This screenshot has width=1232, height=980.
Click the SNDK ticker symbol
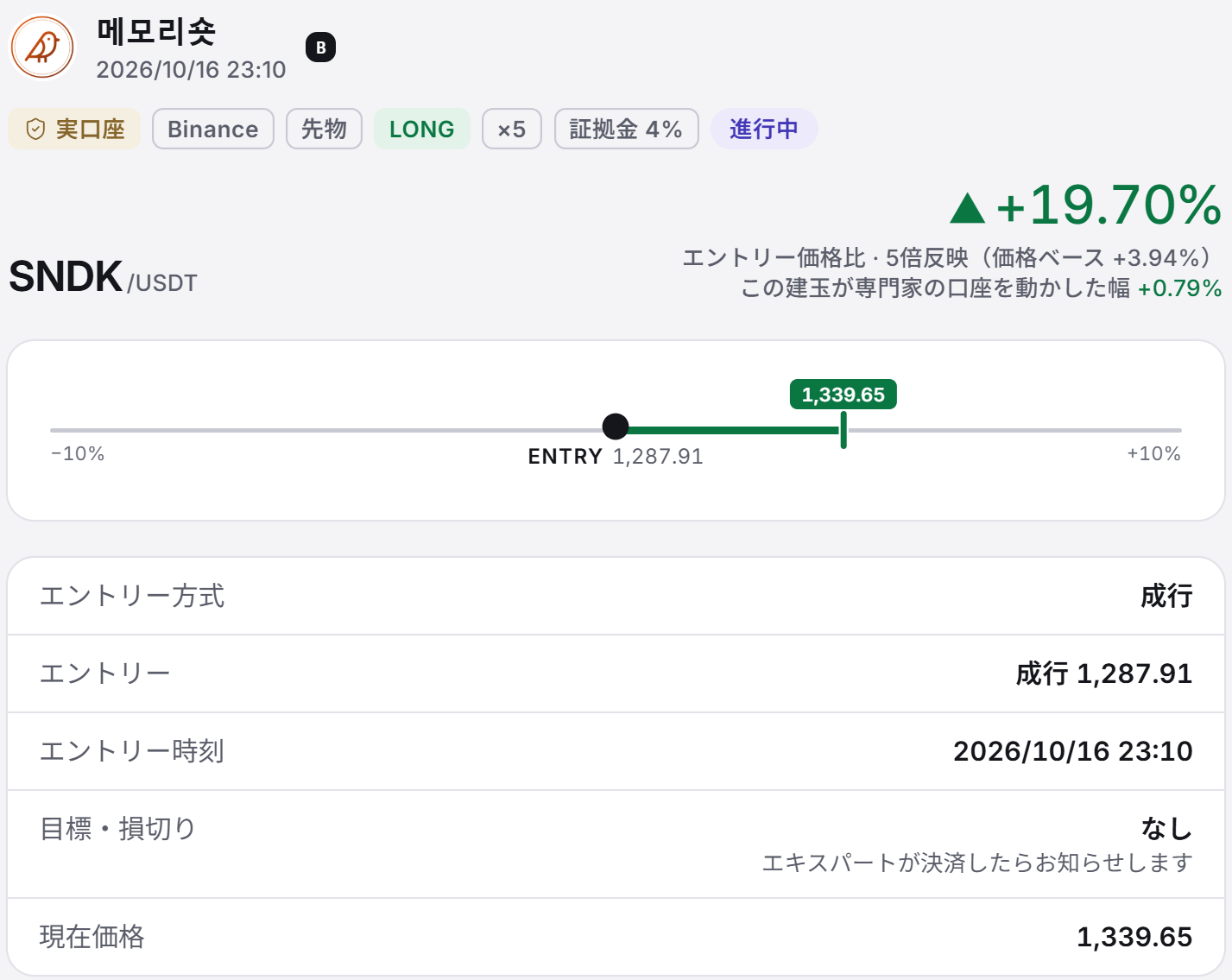tap(65, 277)
